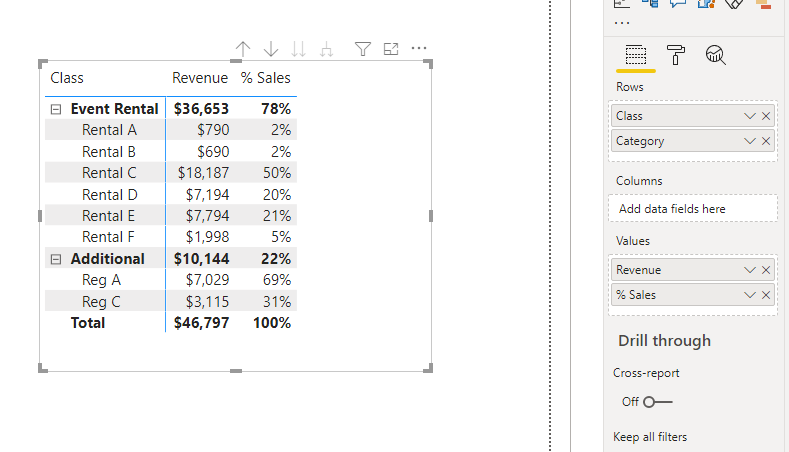
Task: Select the Rental F row label
Action: (x=108, y=237)
